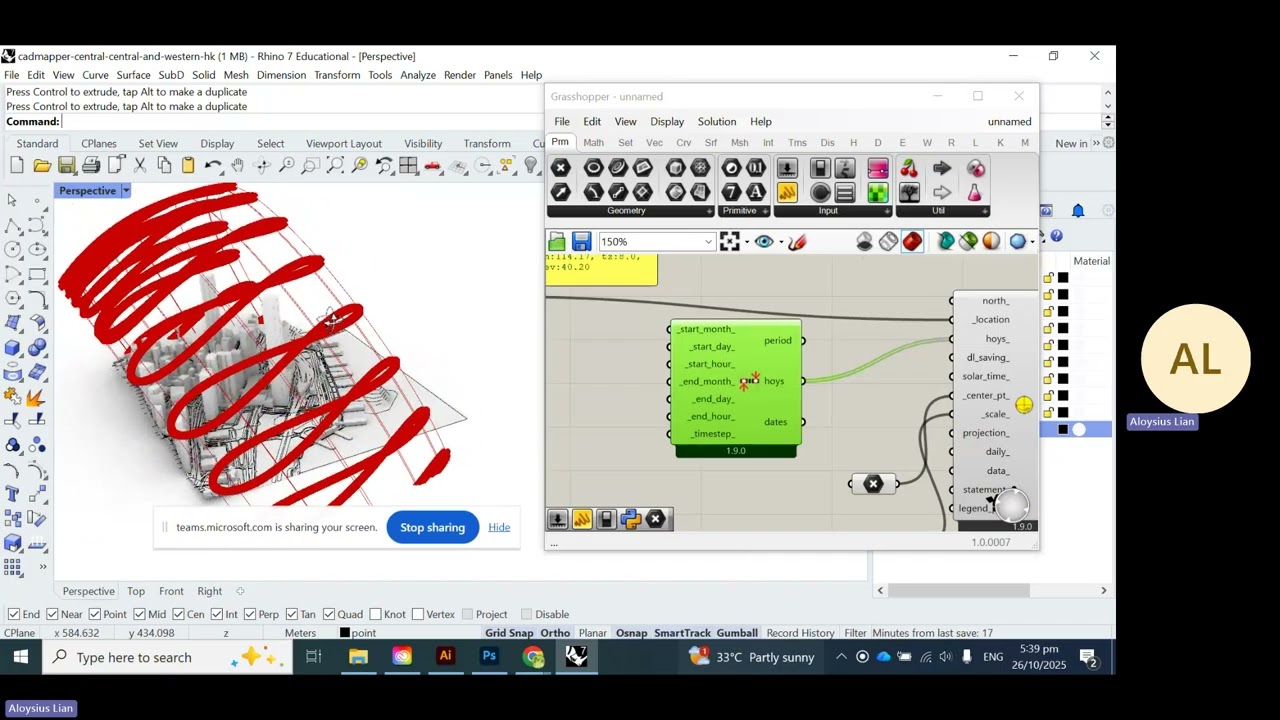The image size is (1280, 720).
Task: Show hidden Windows system tray icons
Action: pos(841,657)
